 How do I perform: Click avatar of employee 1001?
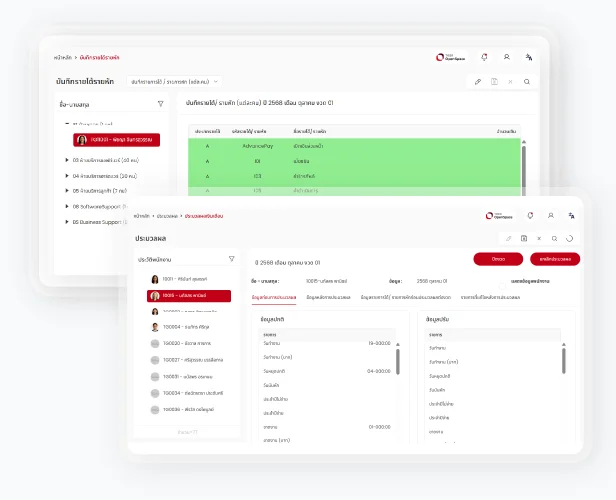click(x=155, y=279)
